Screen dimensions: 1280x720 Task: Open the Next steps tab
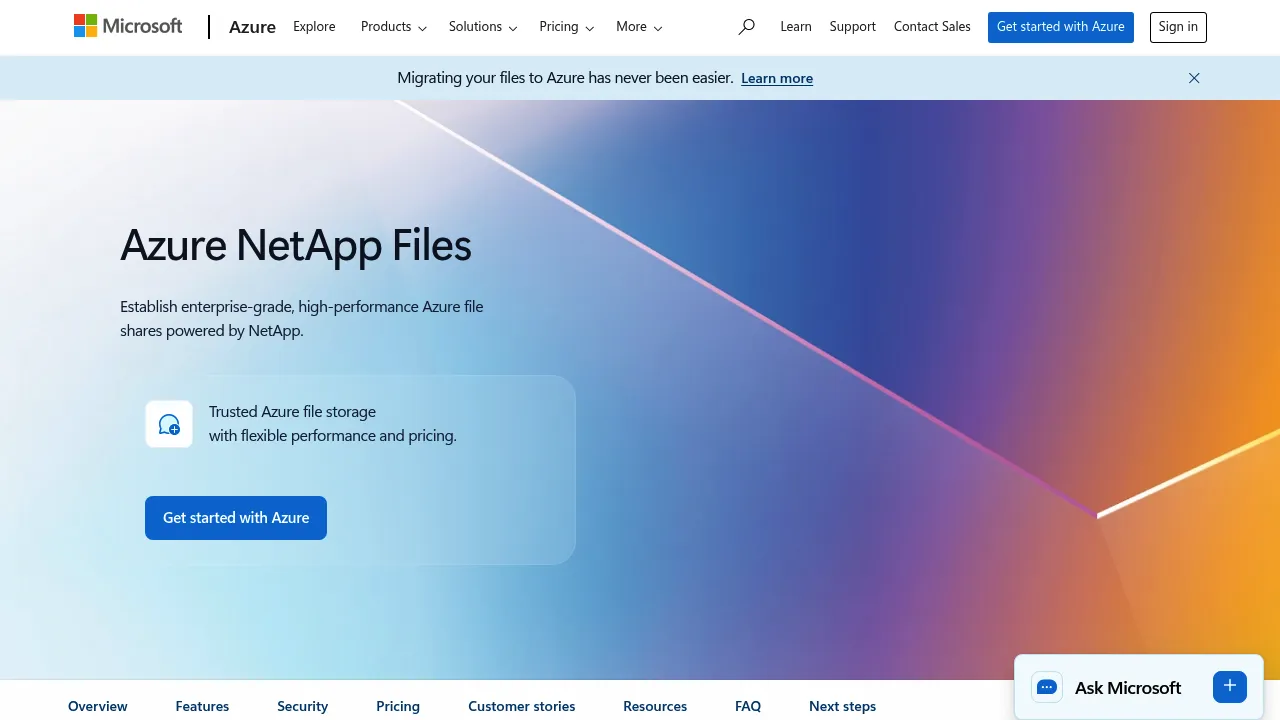[842, 706]
